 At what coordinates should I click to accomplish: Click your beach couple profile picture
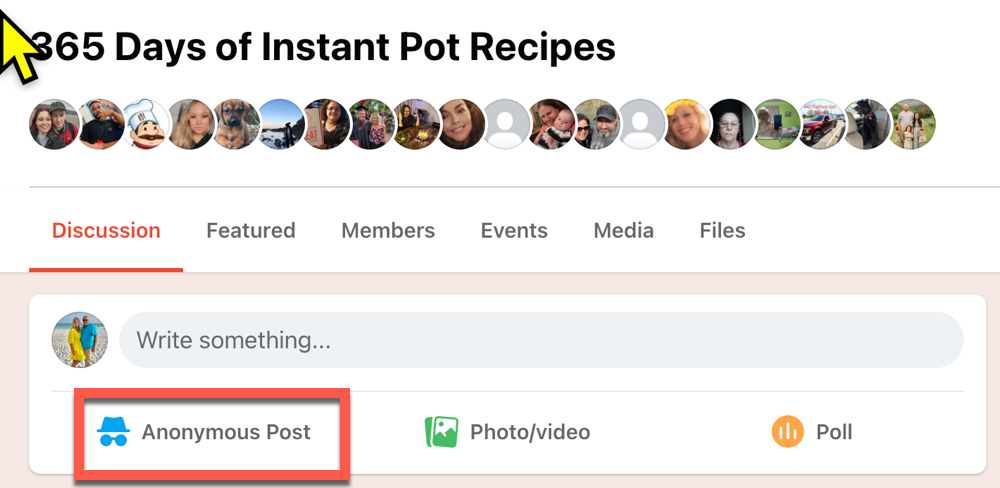click(x=80, y=340)
